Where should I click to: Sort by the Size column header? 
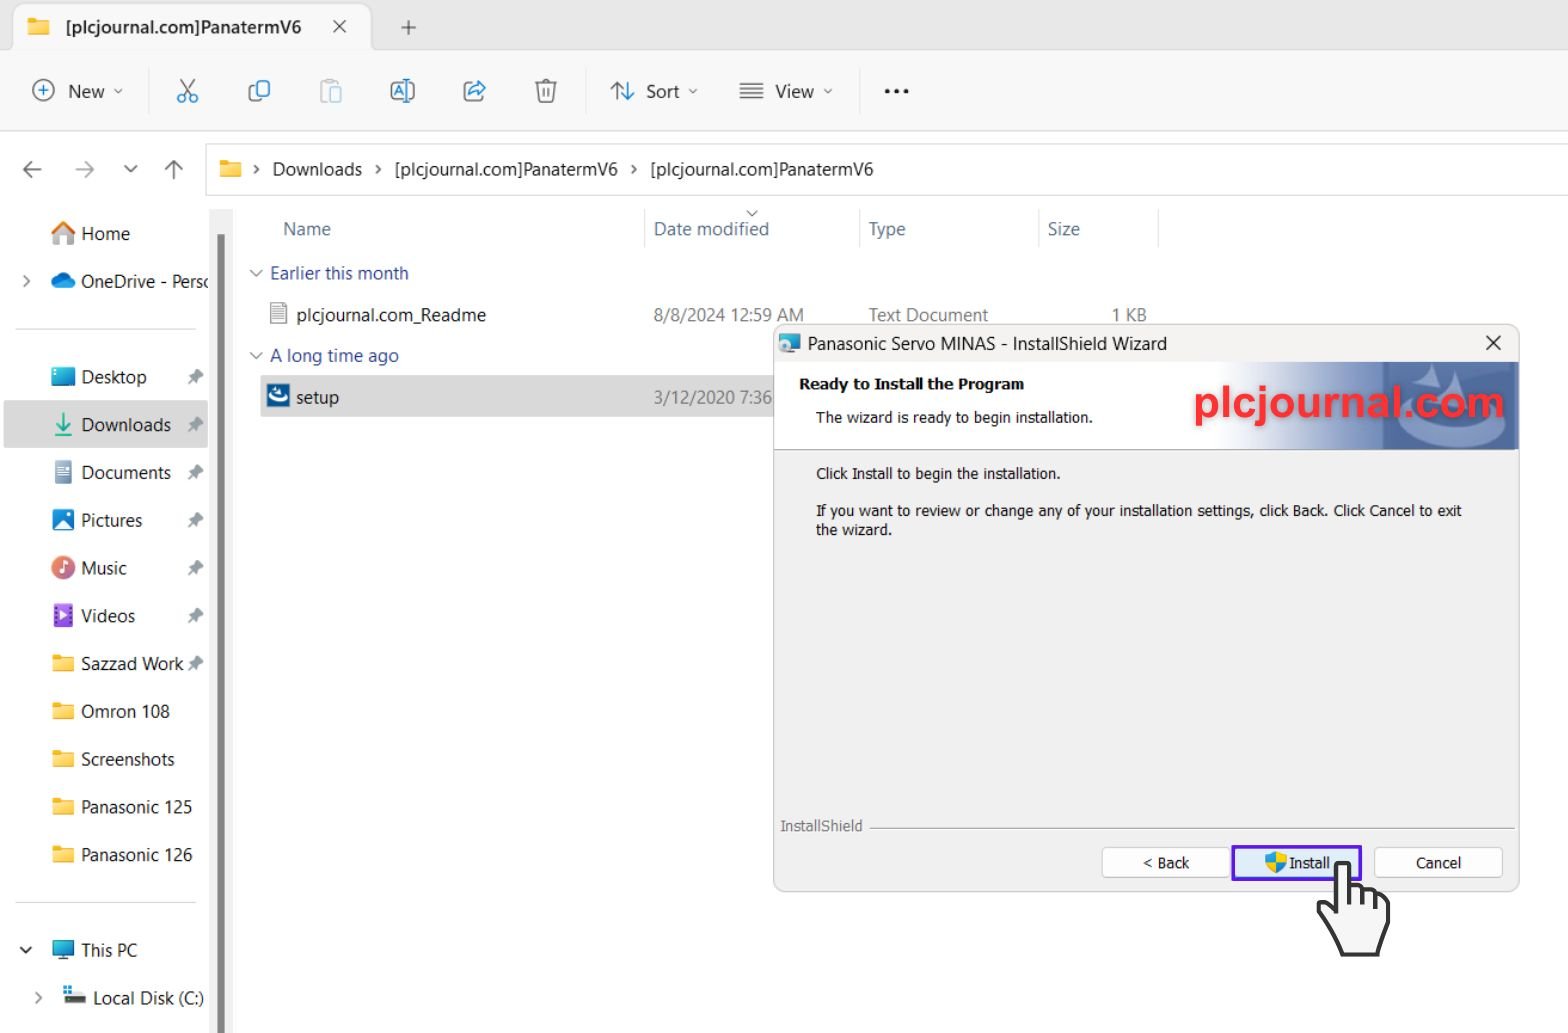[x=1063, y=229]
